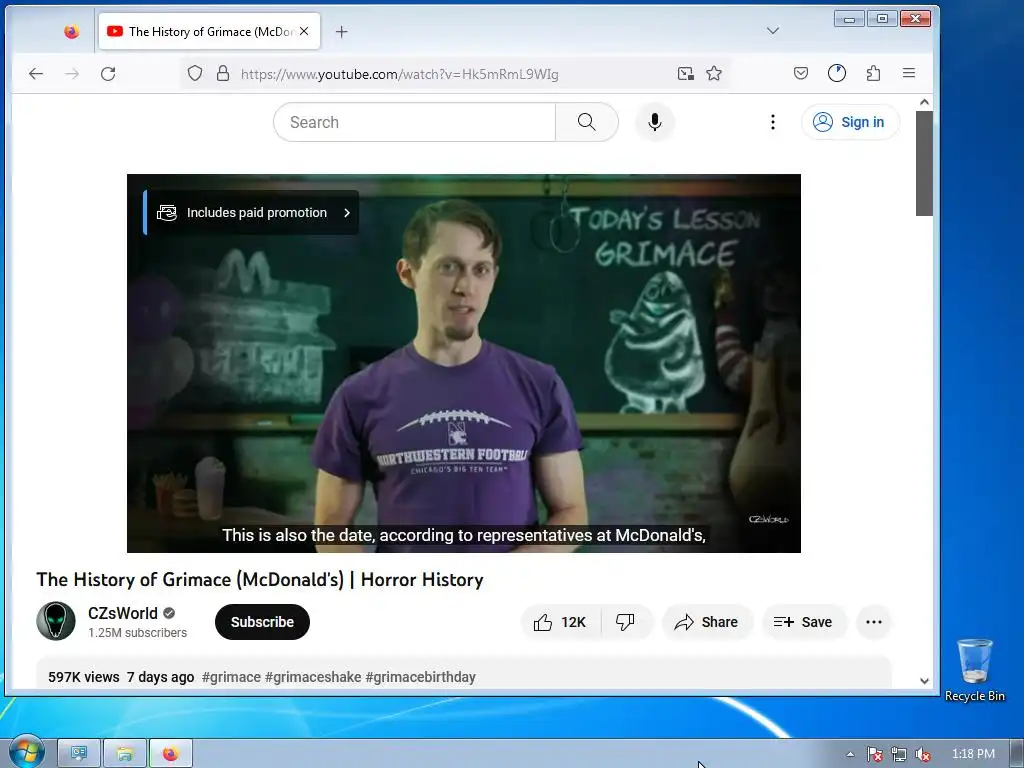Close the History of Grimace tab
Viewport: 1024px width, 768px height.
click(x=304, y=31)
